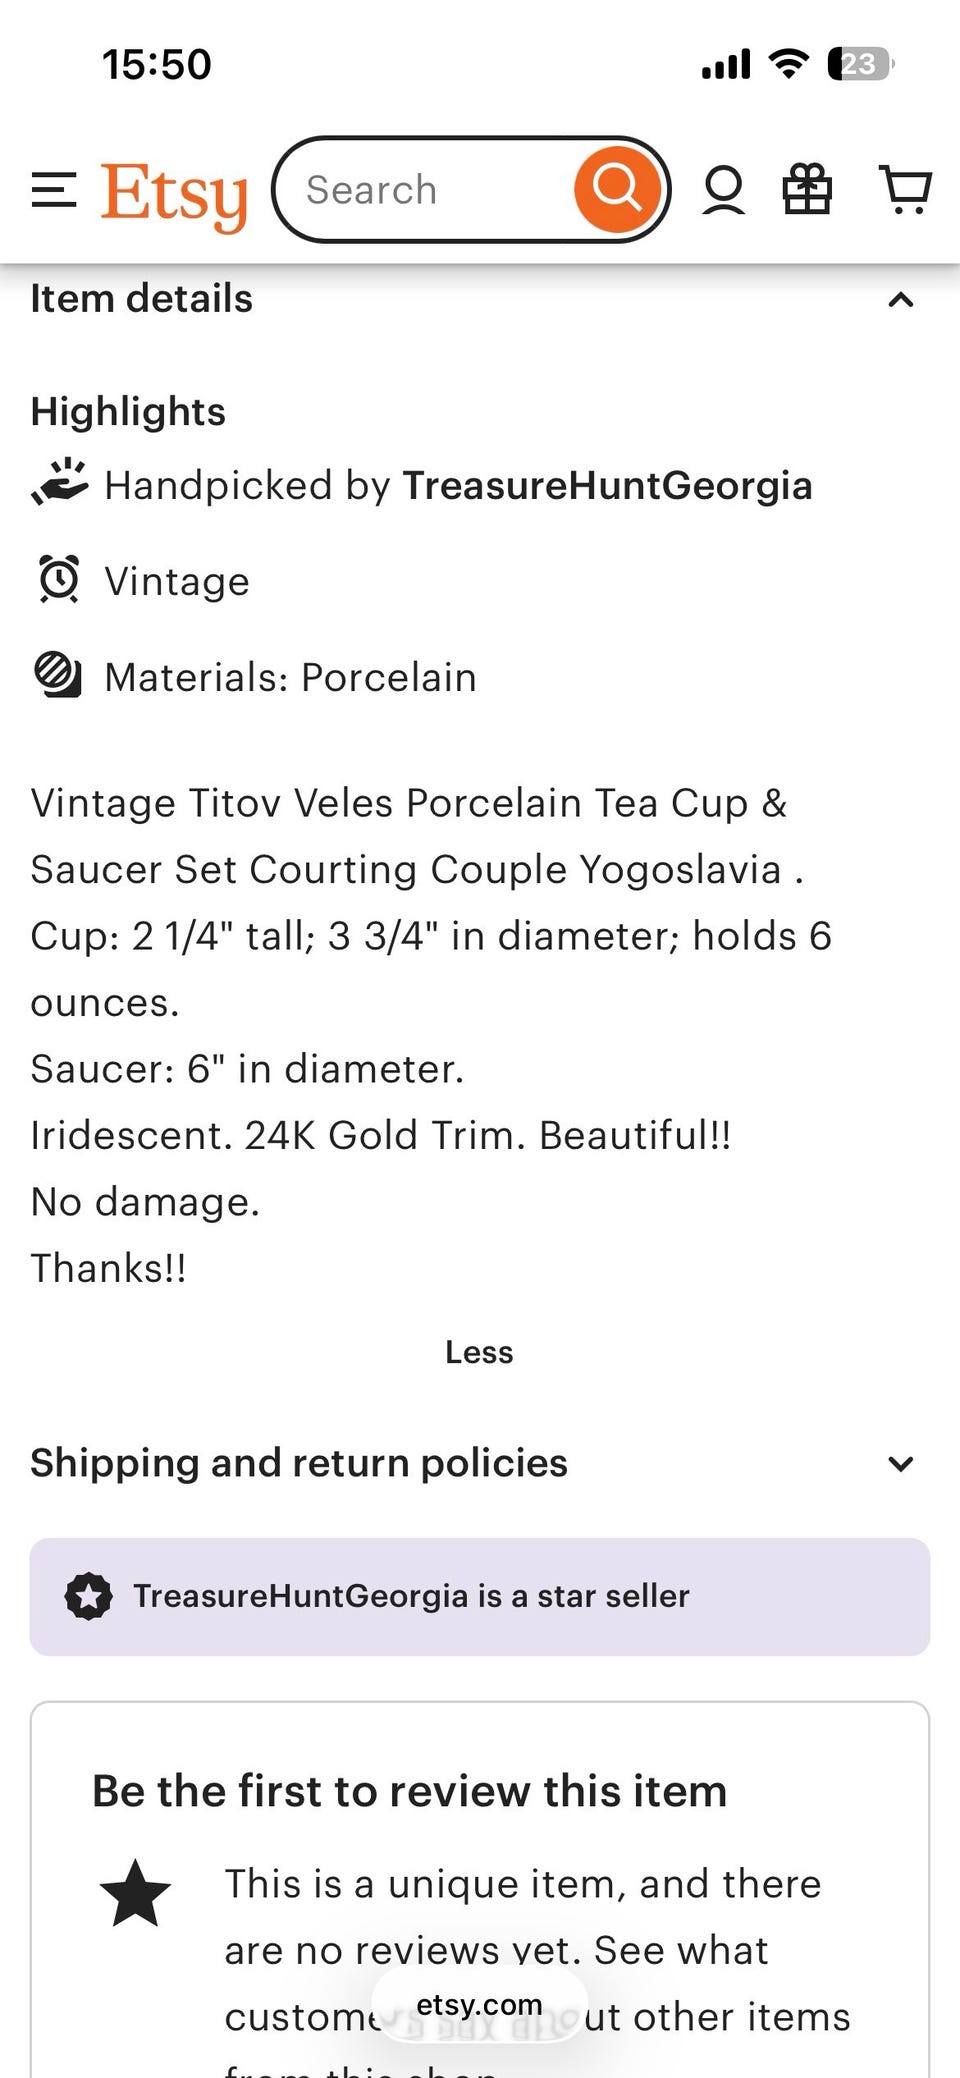Screen dimensions: 960x2078
Task: Open TreasureHuntGeorgia shop link
Action: coord(607,485)
